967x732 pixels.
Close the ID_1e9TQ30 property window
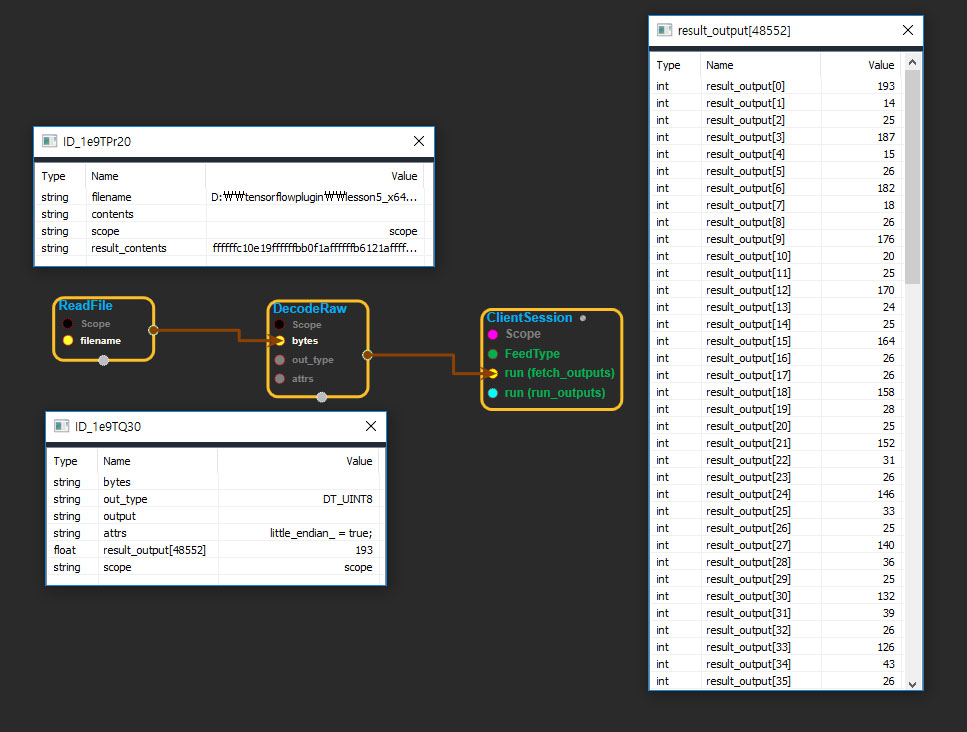(x=371, y=426)
